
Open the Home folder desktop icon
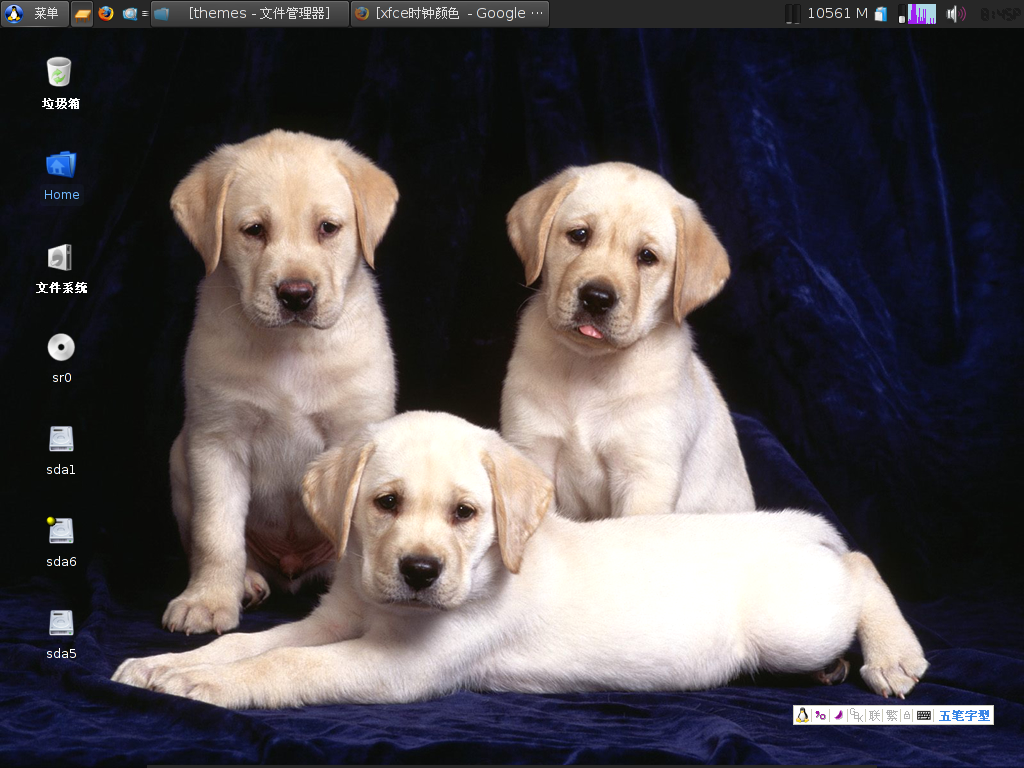60,165
